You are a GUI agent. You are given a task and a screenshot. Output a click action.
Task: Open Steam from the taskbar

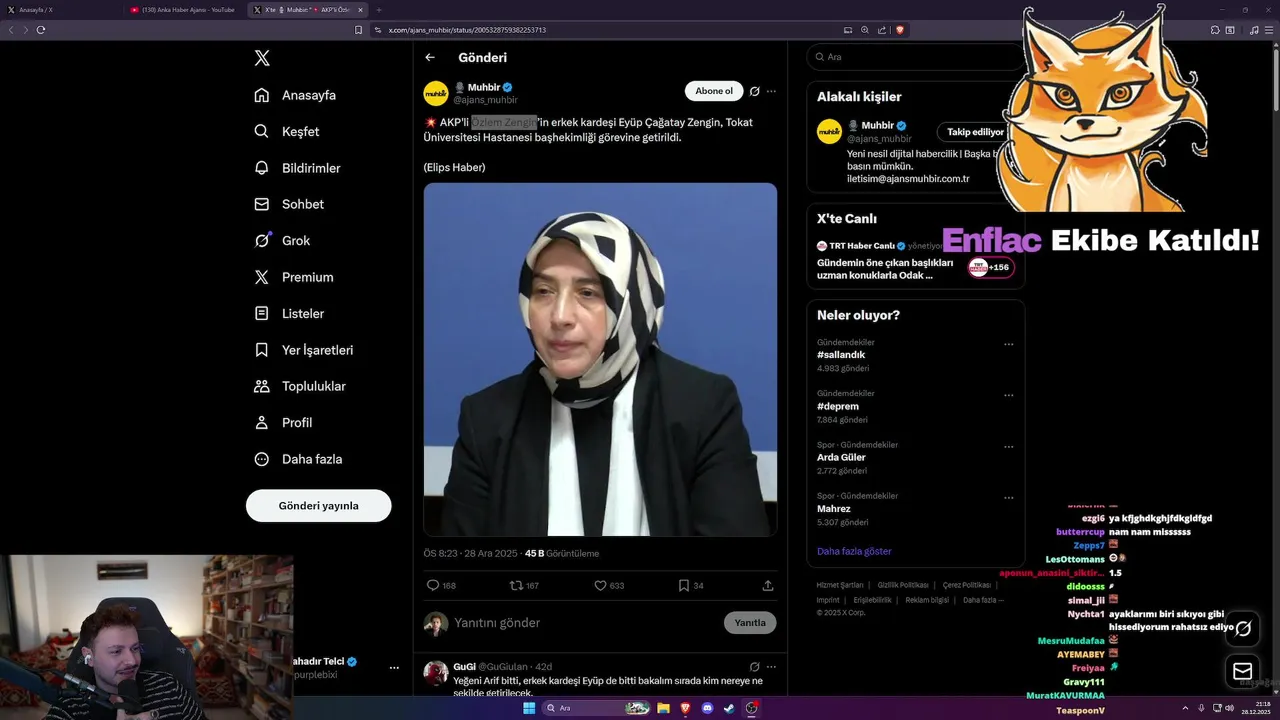(729, 708)
